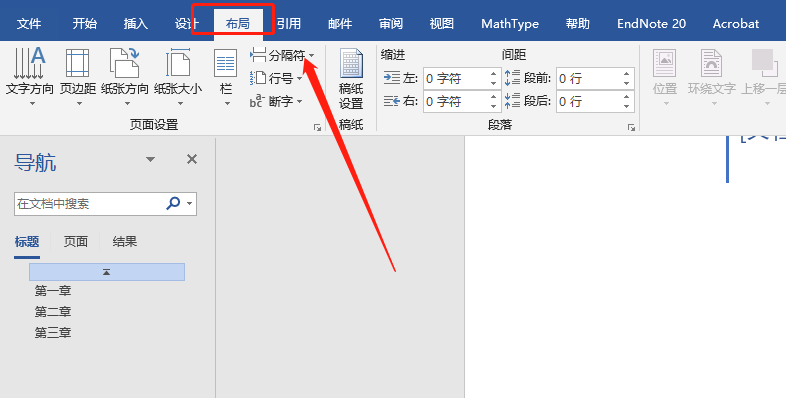786x398 pixels.
Task: Open the 页面设置 dialog launcher
Action: pos(317,128)
